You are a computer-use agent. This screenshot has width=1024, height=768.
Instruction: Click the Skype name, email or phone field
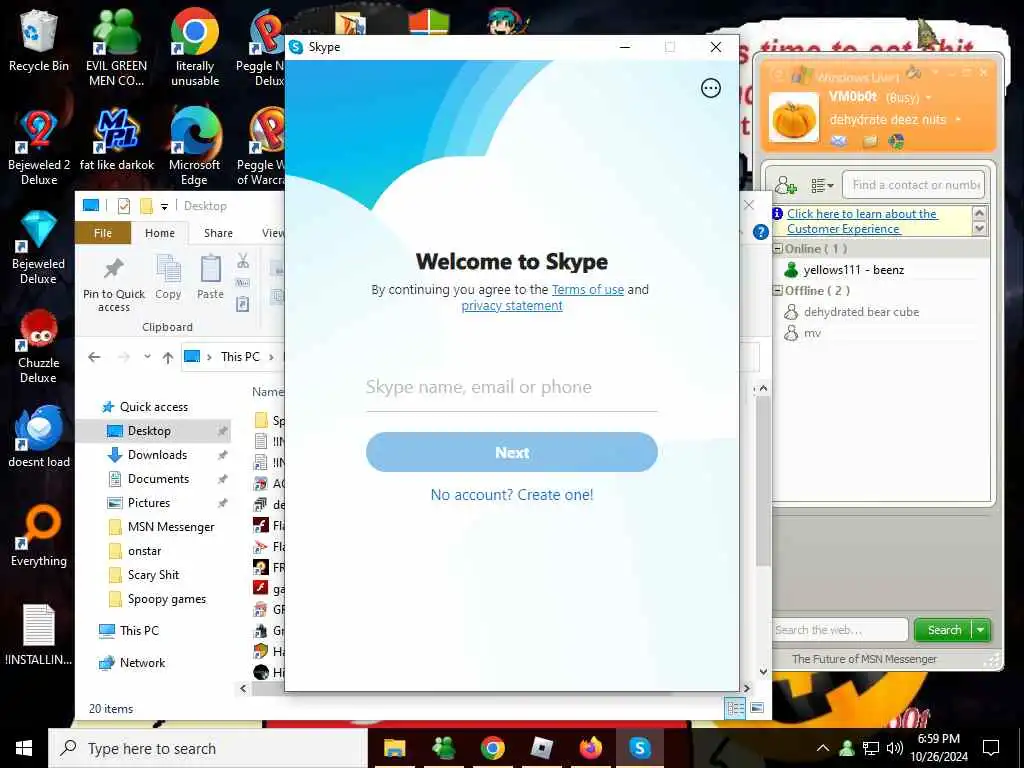(x=511, y=388)
